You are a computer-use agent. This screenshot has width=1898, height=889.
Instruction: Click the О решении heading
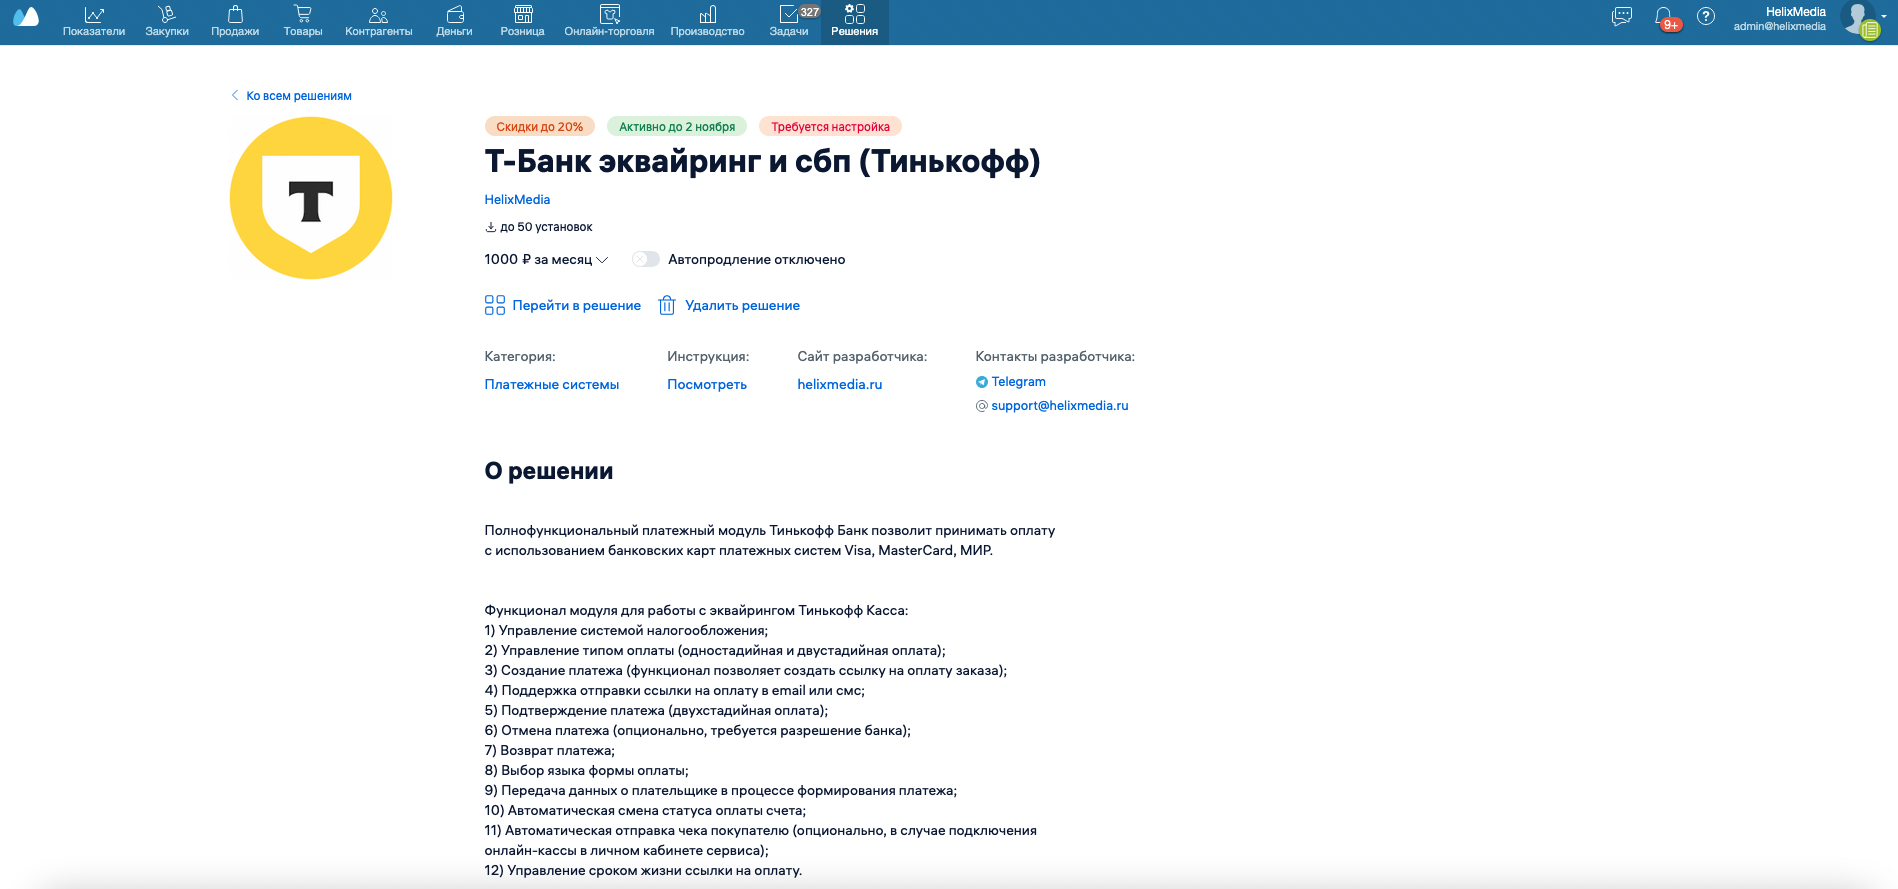click(x=549, y=471)
